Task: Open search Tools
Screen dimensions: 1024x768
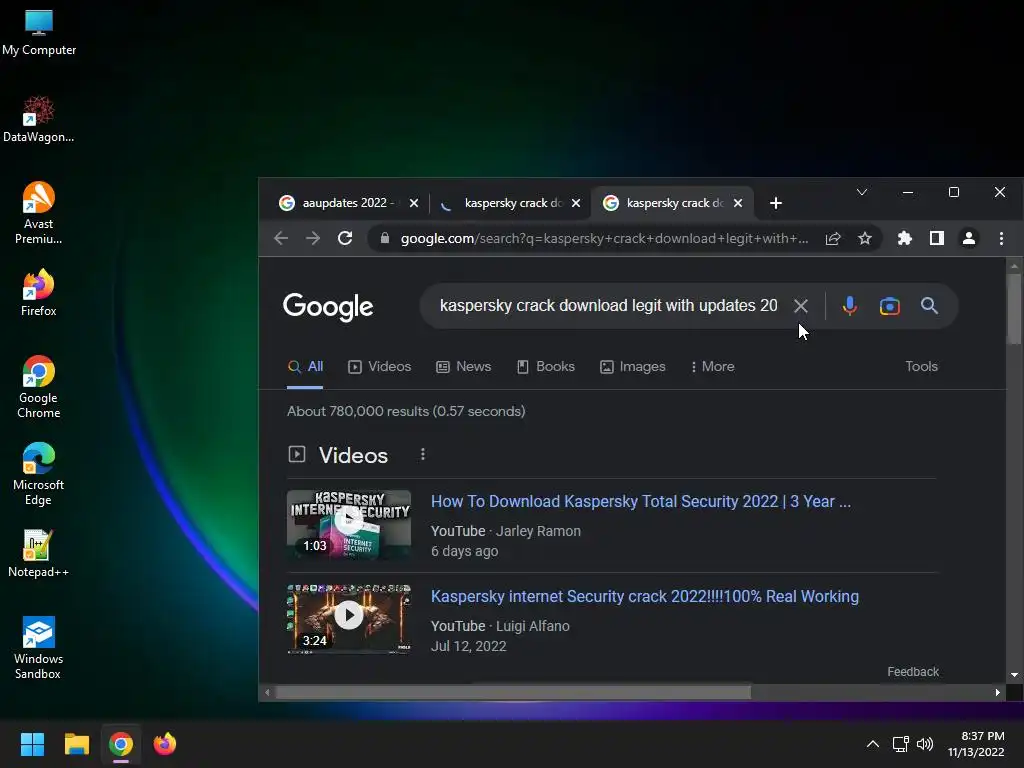Action: [x=921, y=366]
